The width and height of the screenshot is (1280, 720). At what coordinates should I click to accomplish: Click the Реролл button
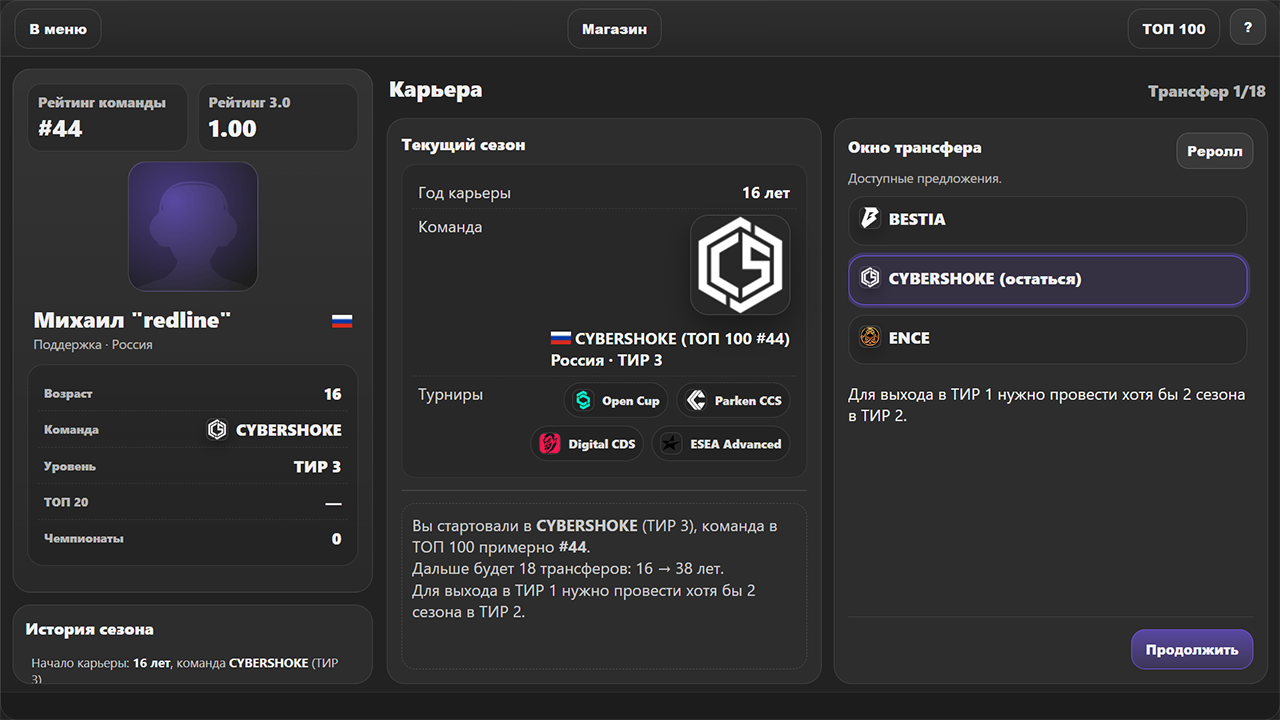[x=1214, y=151]
